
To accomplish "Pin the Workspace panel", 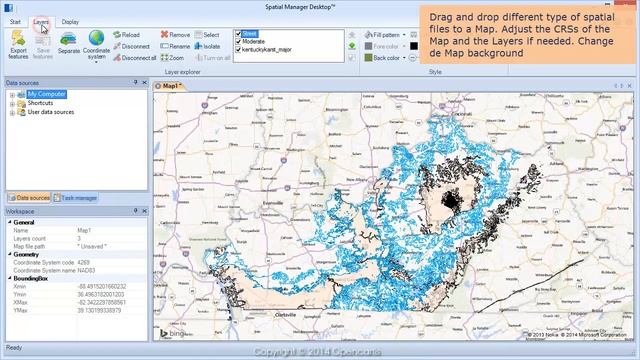I will [136, 211].
